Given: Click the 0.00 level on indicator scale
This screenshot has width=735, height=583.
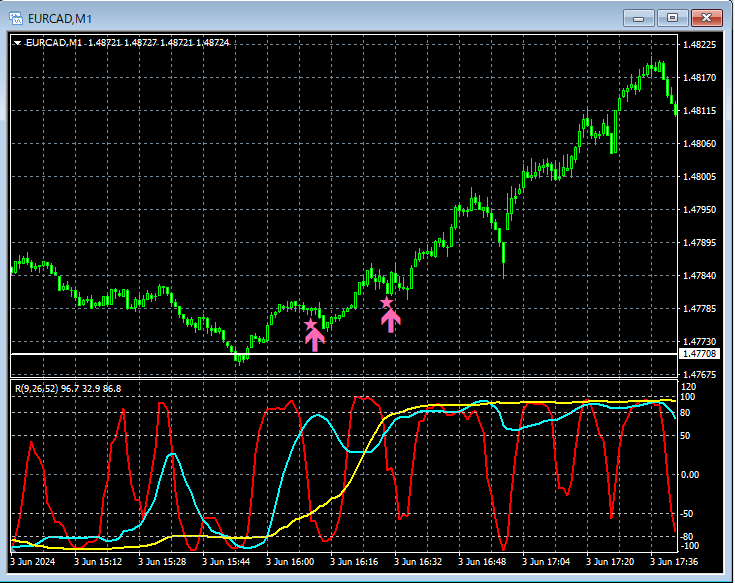Looking at the screenshot, I should click(690, 475).
